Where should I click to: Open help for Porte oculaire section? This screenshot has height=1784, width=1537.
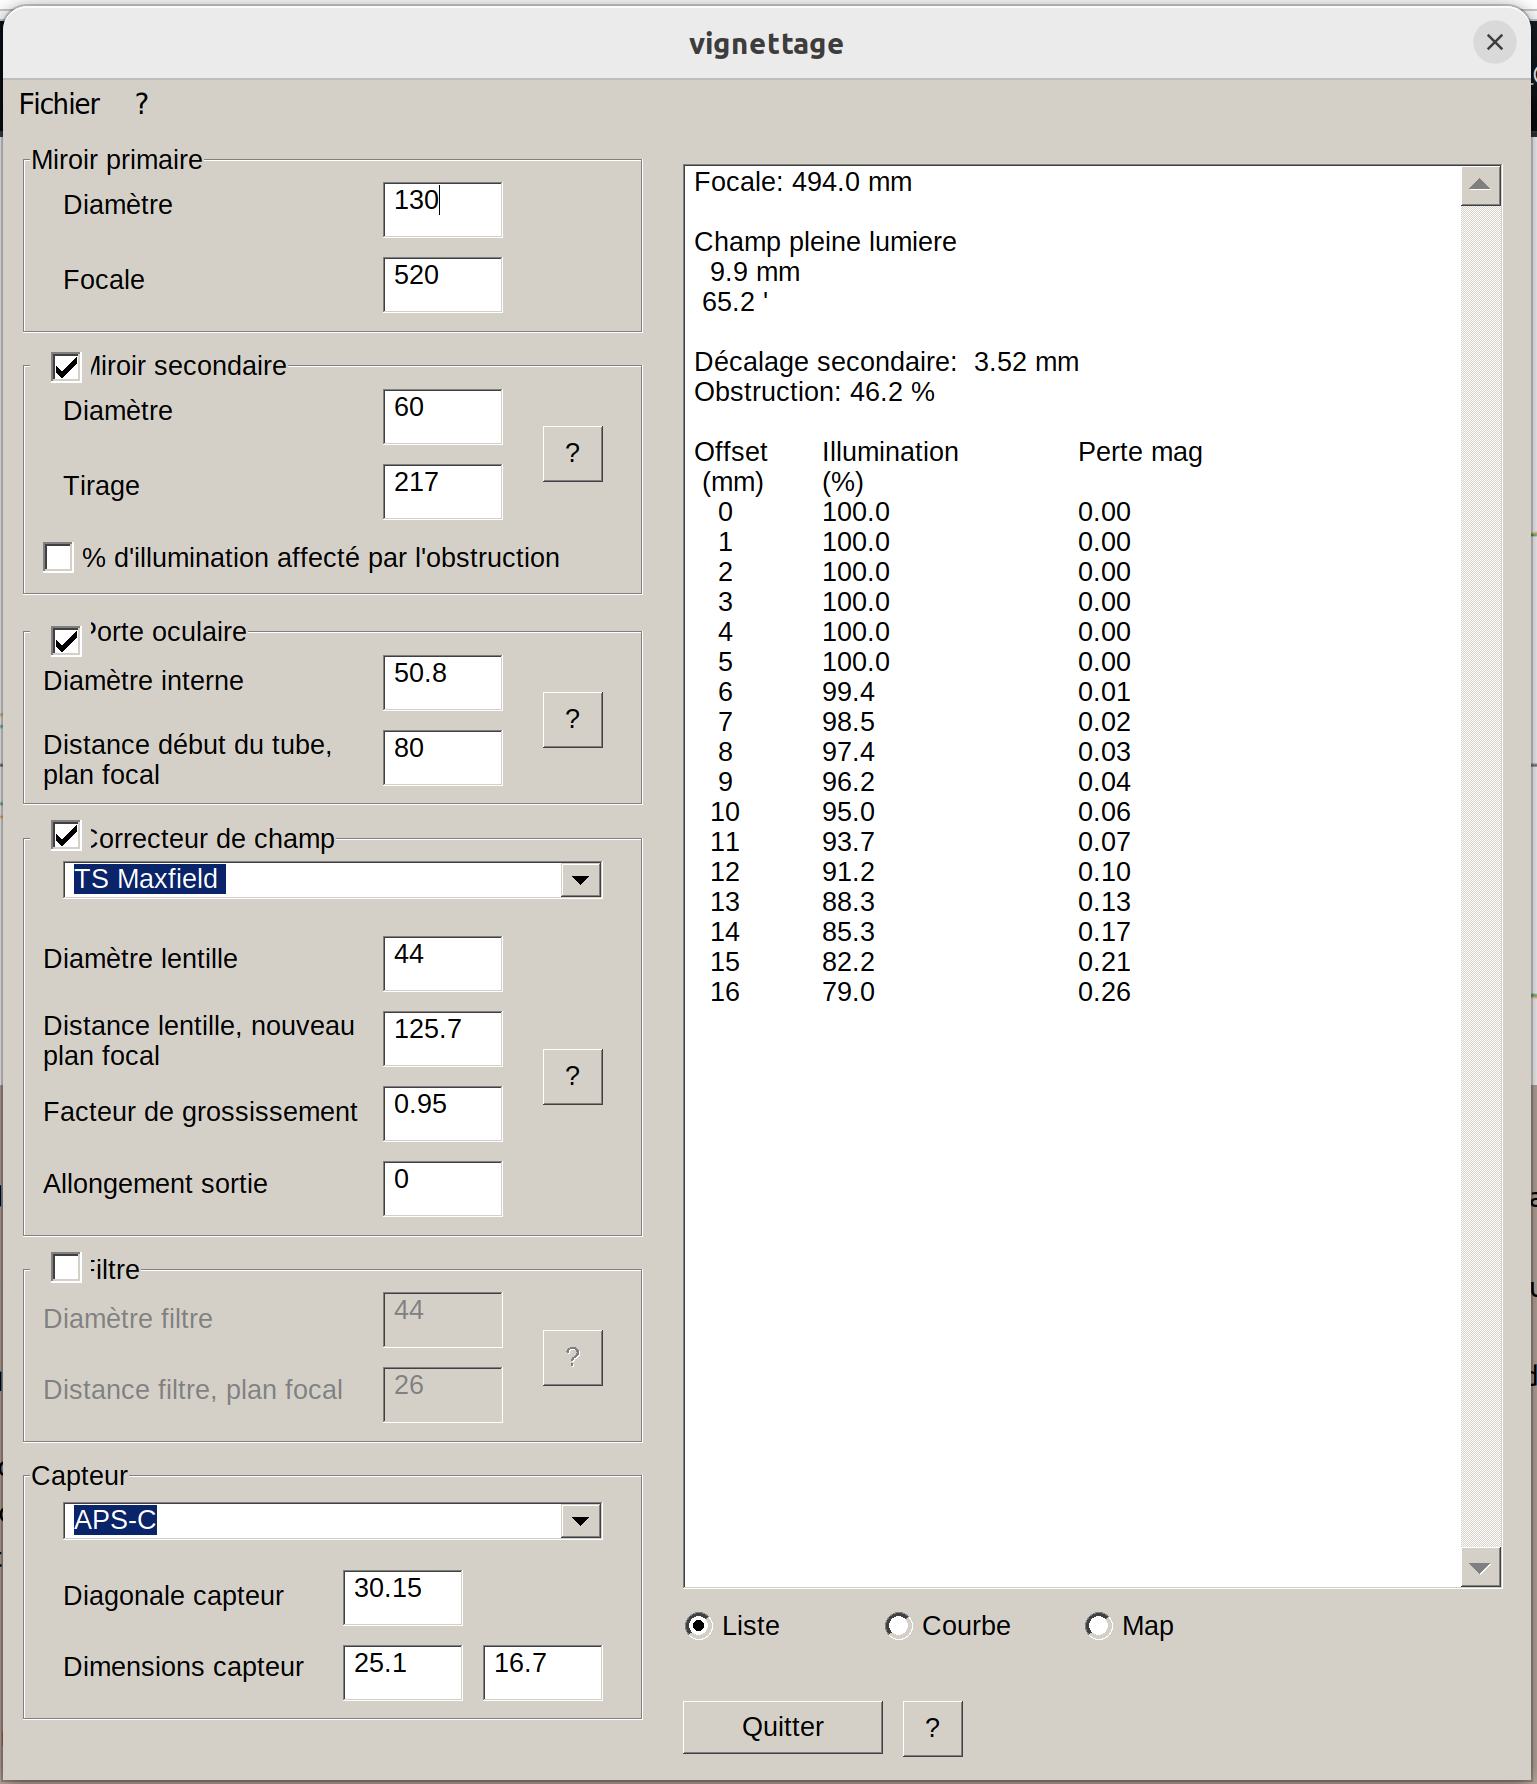572,719
